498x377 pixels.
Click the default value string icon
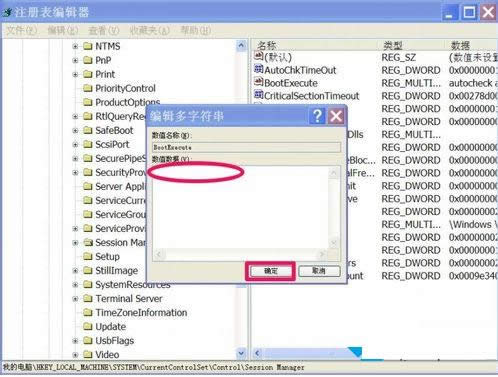point(258,56)
